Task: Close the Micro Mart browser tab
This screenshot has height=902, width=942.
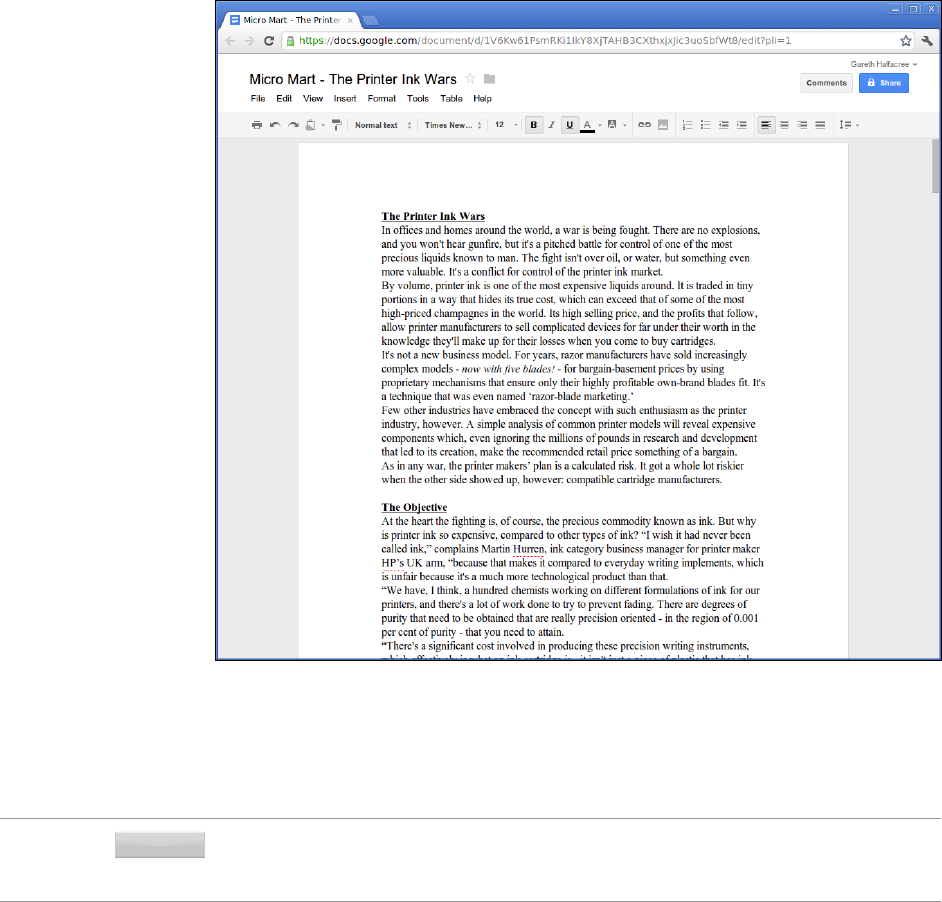Action: click(350, 20)
